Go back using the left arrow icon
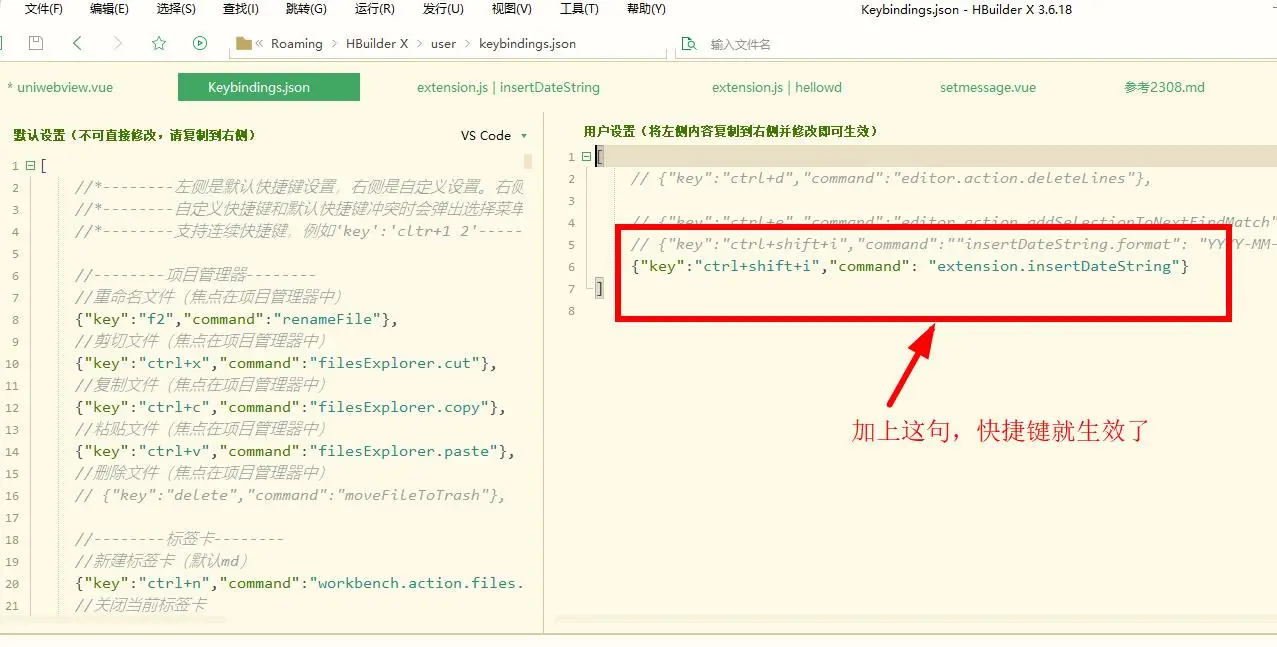Image resolution: width=1277 pixels, height=647 pixels. 78,43
